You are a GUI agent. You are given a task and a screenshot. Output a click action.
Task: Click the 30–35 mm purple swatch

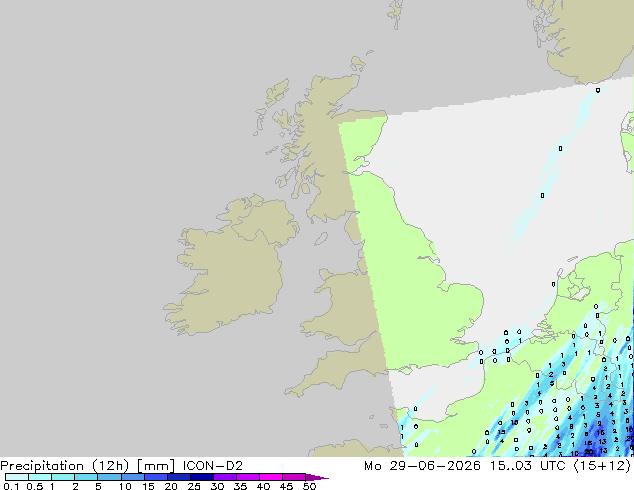pos(225,477)
